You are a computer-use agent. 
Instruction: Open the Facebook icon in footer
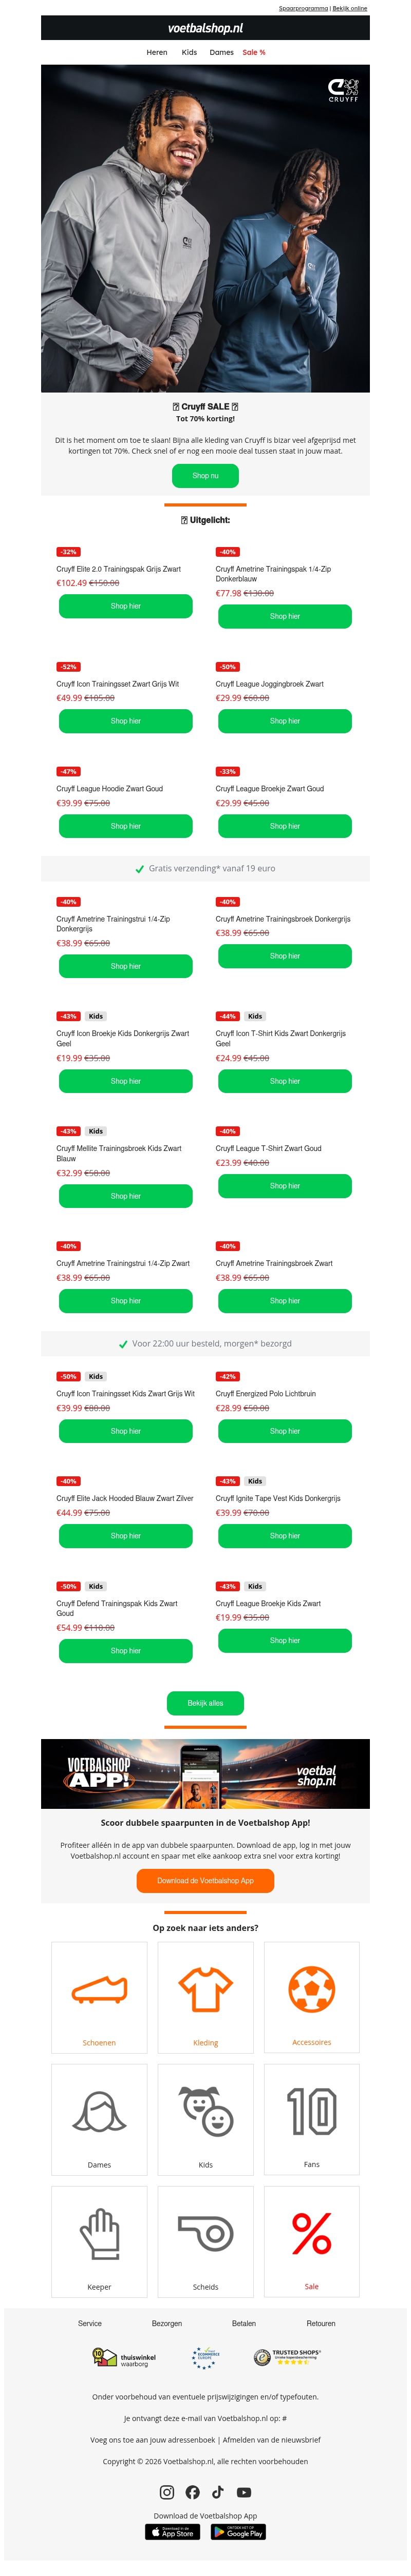(192, 2491)
